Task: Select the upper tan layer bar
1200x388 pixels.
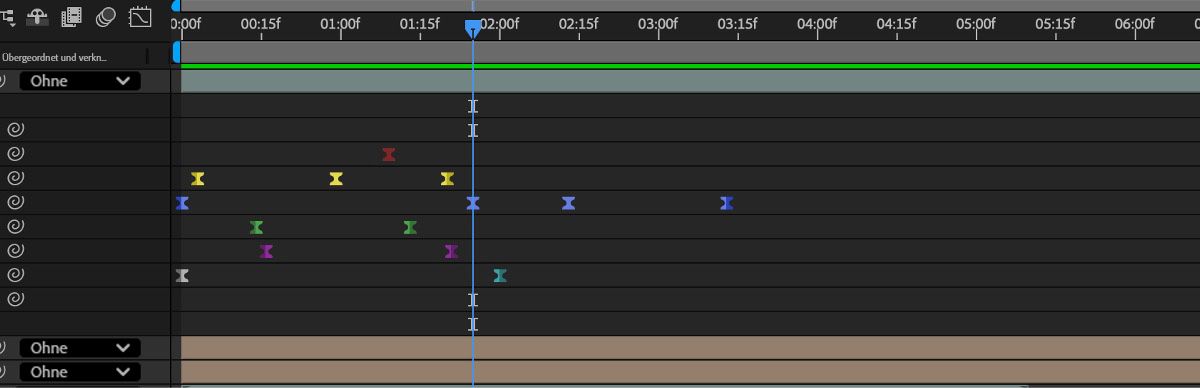Action: pos(690,348)
